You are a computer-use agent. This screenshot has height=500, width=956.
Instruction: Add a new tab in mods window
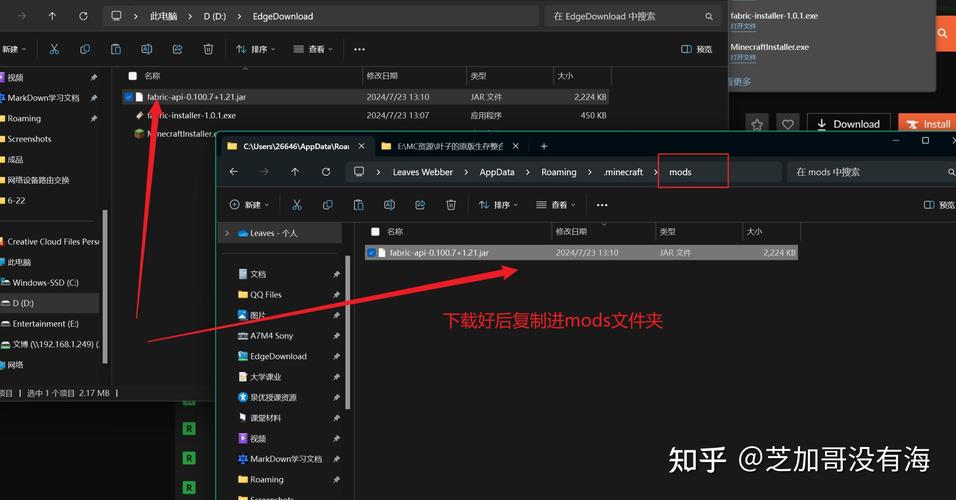[x=544, y=146]
